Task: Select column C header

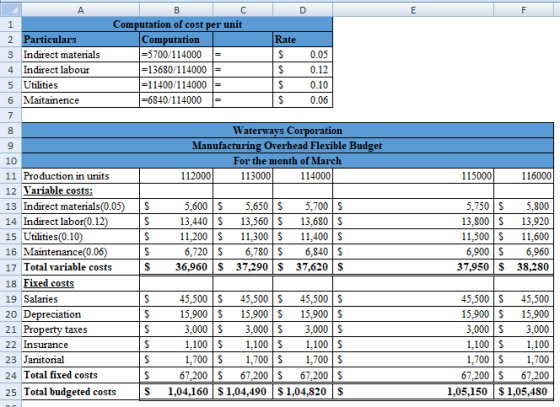Action: [x=243, y=10]
